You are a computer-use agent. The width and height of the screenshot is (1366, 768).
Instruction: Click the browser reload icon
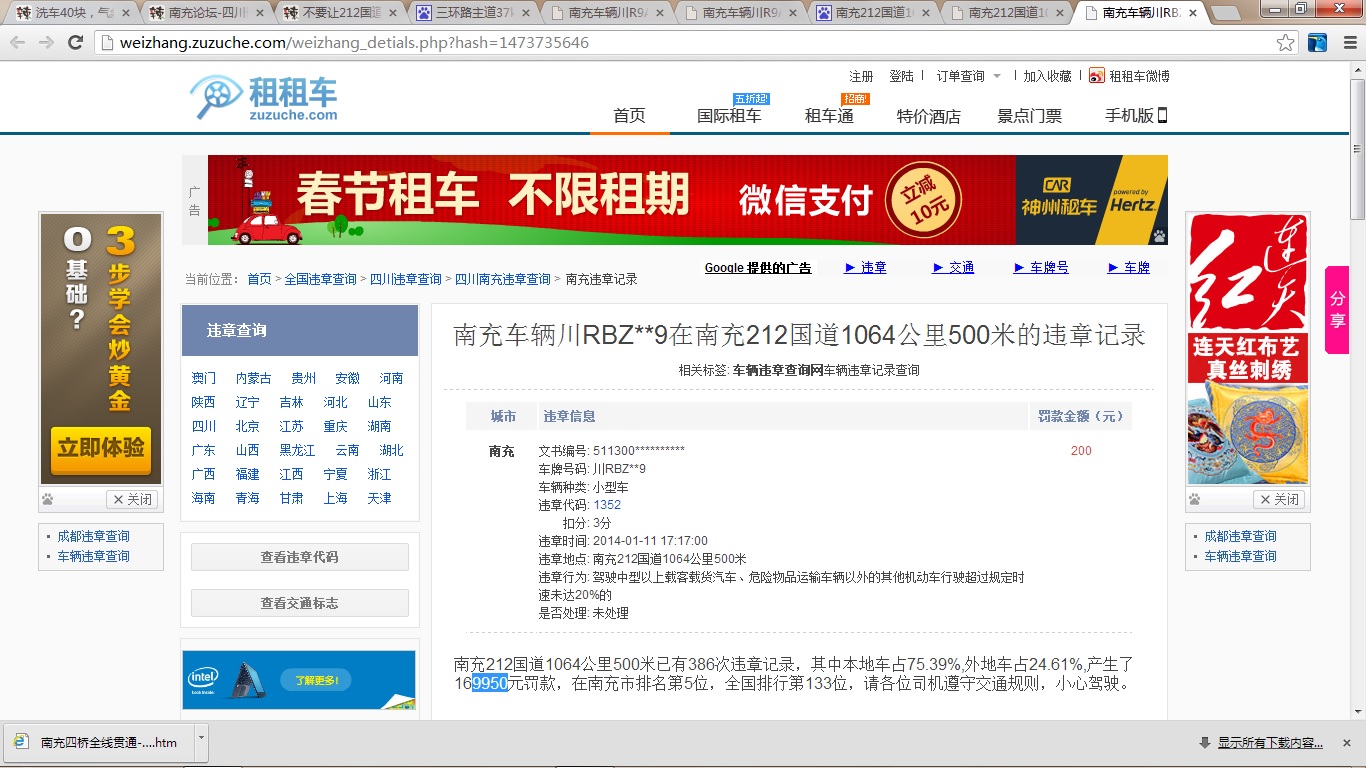(75, 43)
